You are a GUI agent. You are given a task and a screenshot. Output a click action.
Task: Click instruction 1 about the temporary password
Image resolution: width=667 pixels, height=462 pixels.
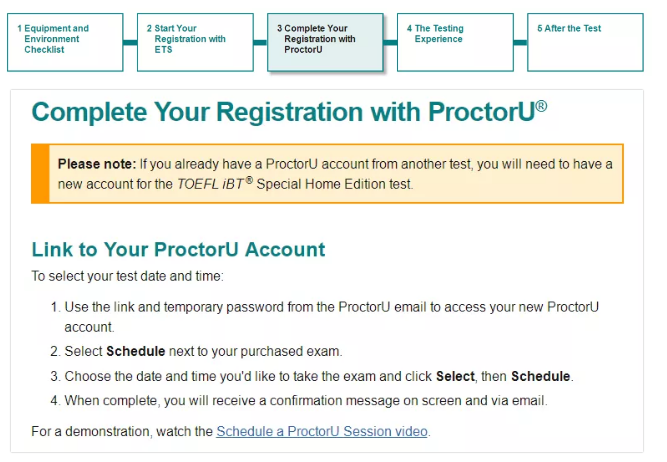pos(331,317)
